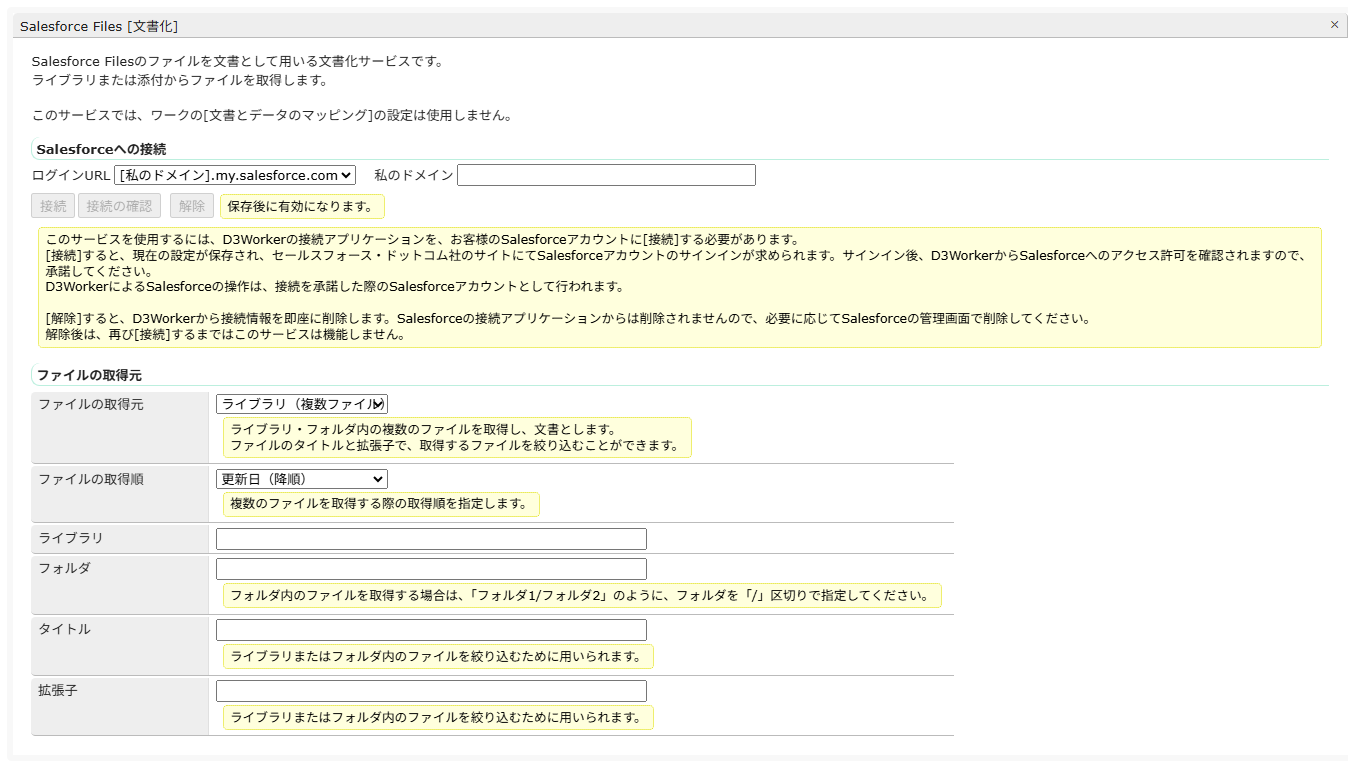
Task: Click the Salesforceへの接続 section heading
Action: pos(101,149)
